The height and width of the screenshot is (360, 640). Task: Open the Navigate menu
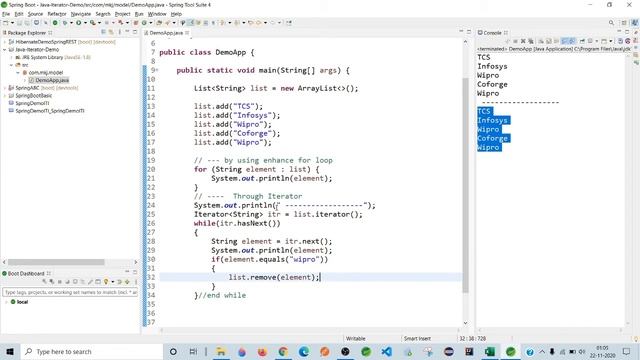[81, 14]
